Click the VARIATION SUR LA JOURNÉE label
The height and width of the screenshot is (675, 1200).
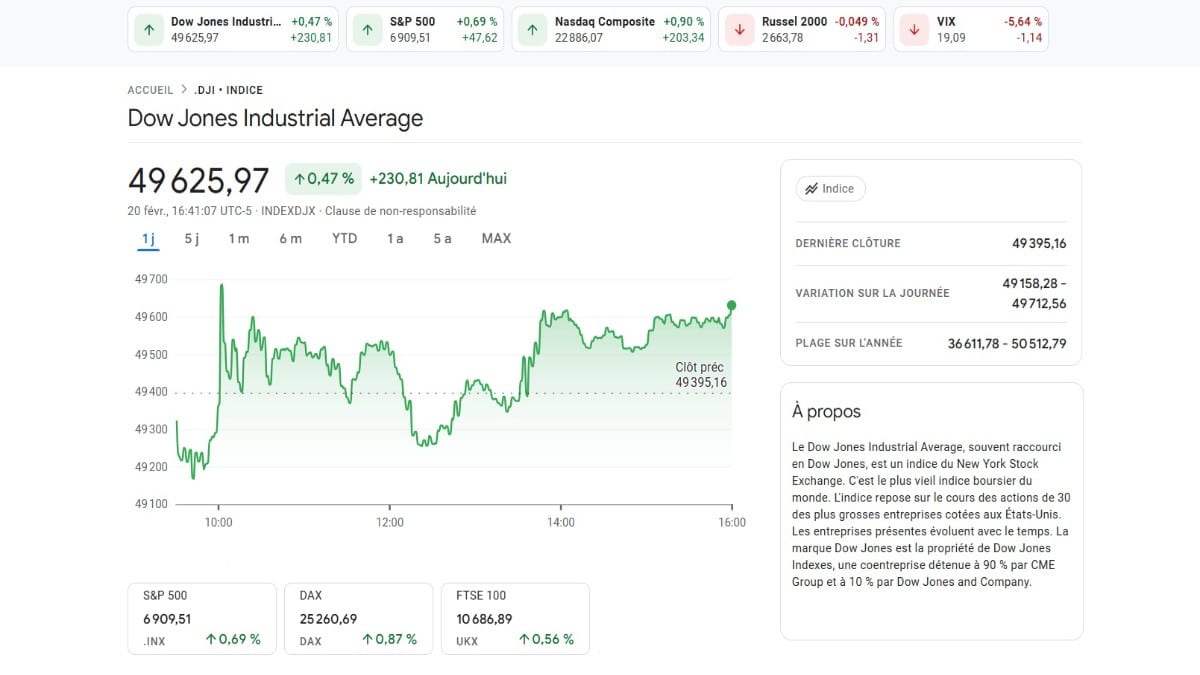(872, 293)
